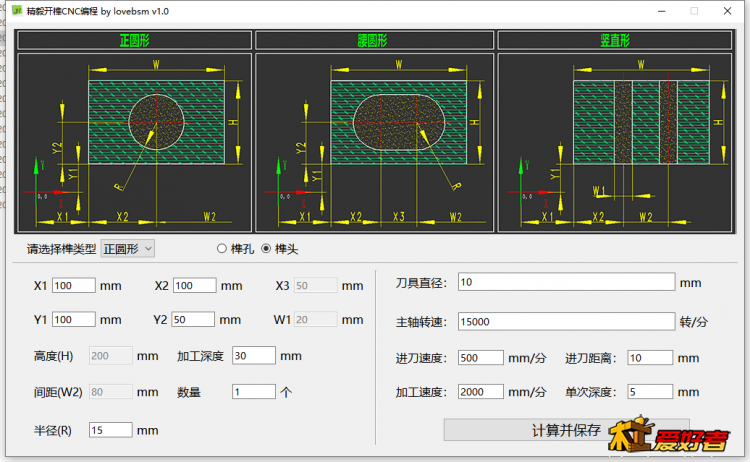Viewport: 750px width, 462px height.
Task: Click the 刀具直径 input field
Action: [x=566, y=282]
